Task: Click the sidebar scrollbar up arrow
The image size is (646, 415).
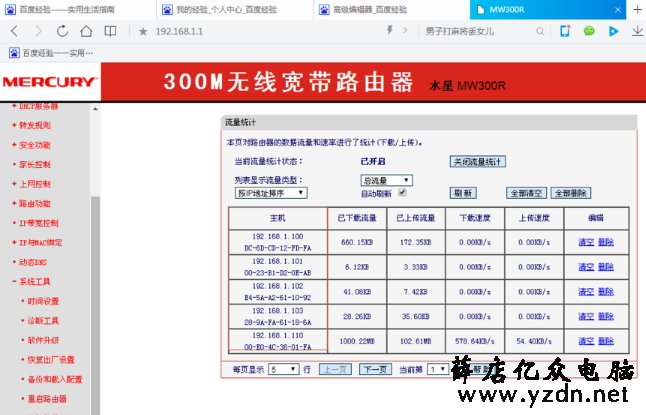Action: [95, 109]
